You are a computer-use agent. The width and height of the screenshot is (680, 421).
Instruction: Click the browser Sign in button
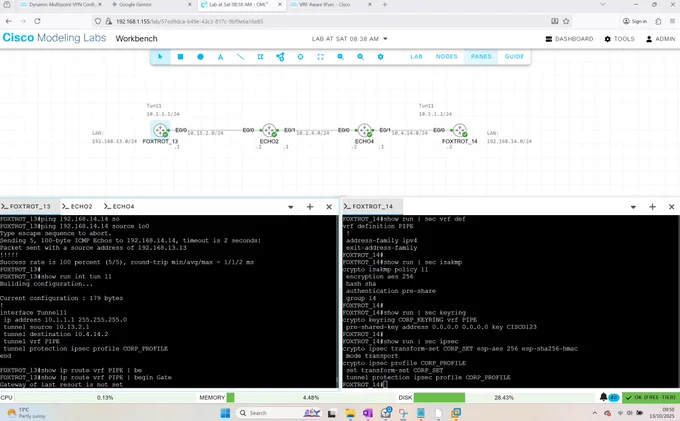tap(635, 21)
